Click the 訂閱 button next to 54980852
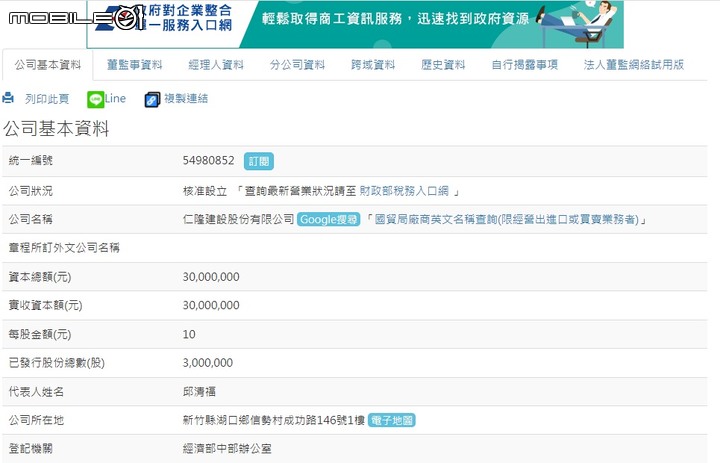720x463 pixels. (259, 161)
